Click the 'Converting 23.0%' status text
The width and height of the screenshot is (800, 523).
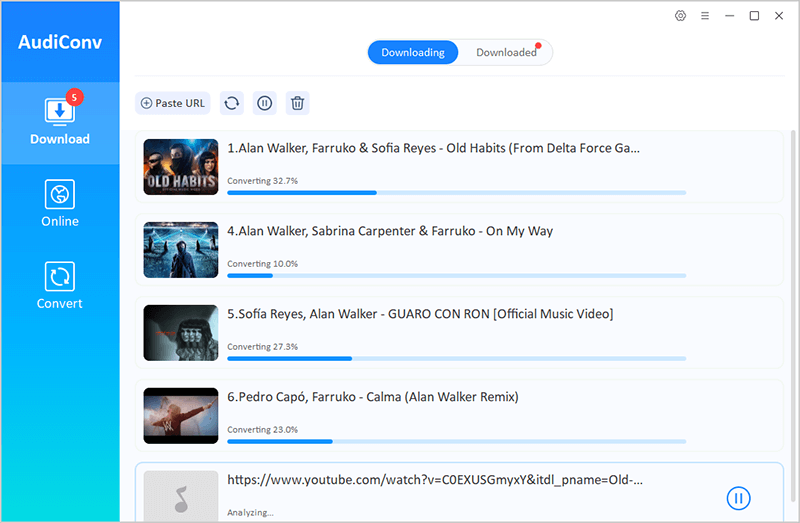[262, 430]
